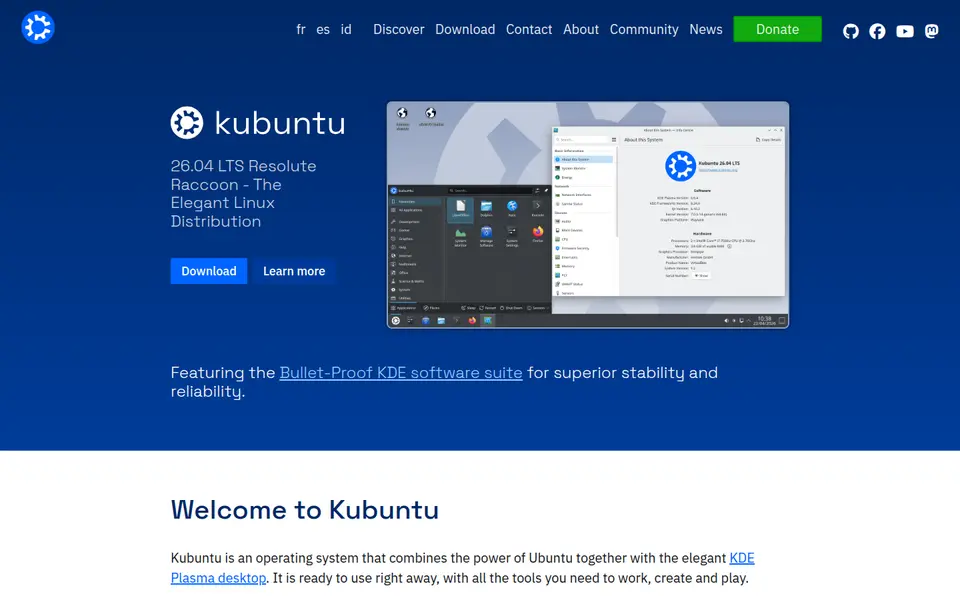Open the Mastodon icon link
Screen dimensions: 960x600
(x=931, y=31)
